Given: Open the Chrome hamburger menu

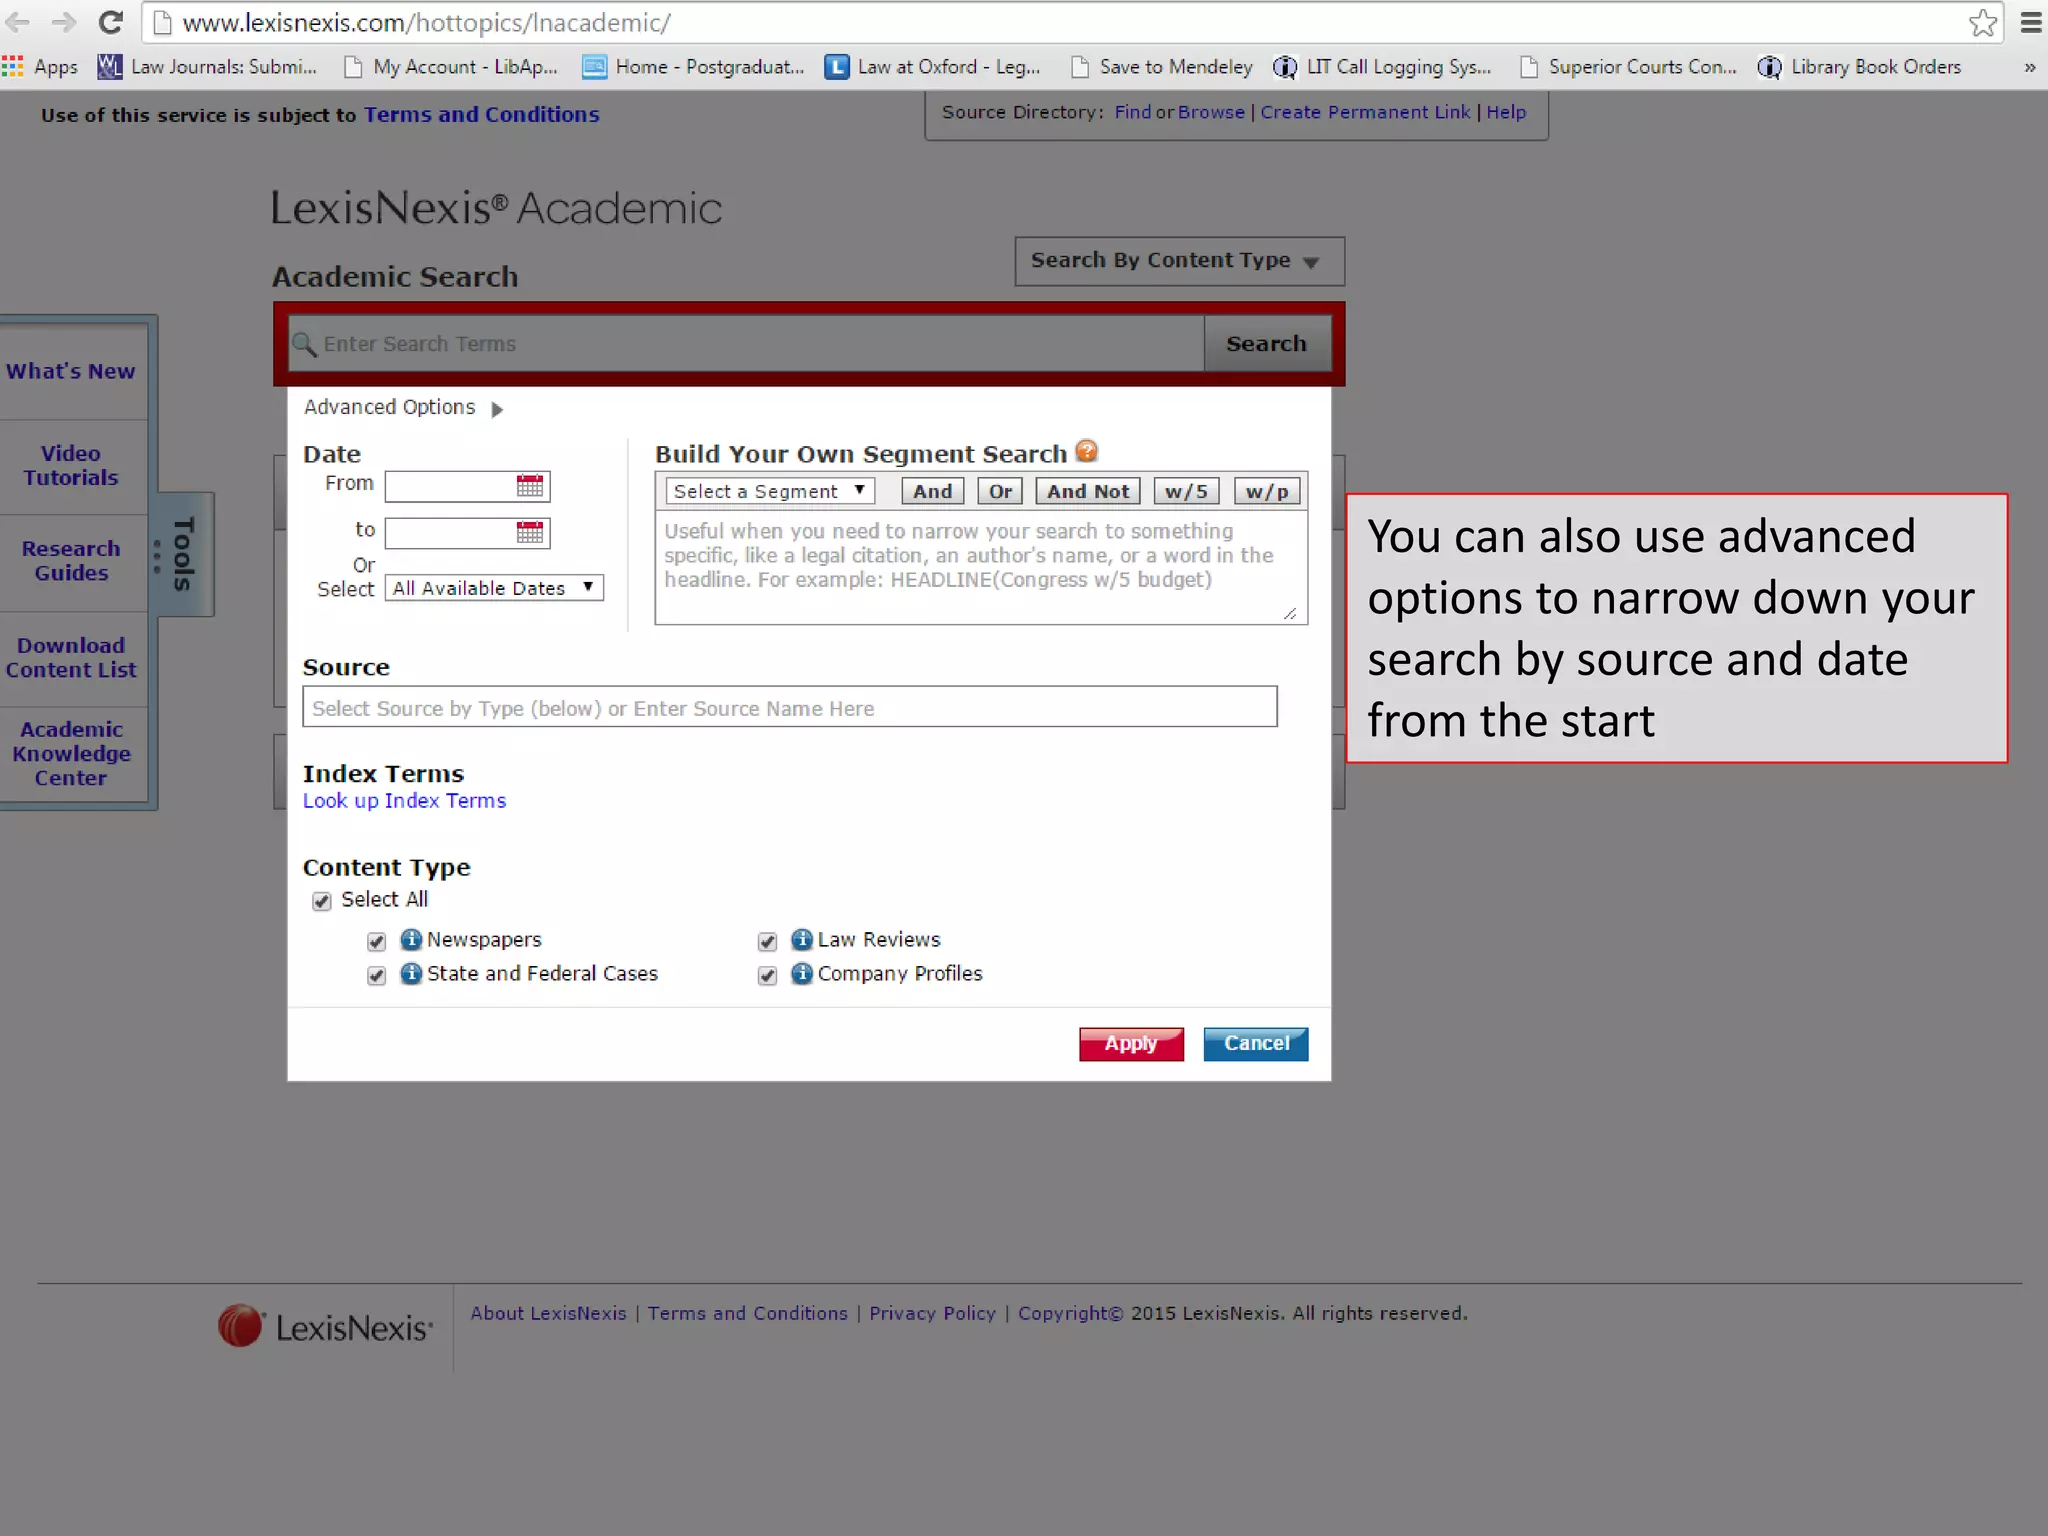Looking at the screenshot, I should [2030, 22].
